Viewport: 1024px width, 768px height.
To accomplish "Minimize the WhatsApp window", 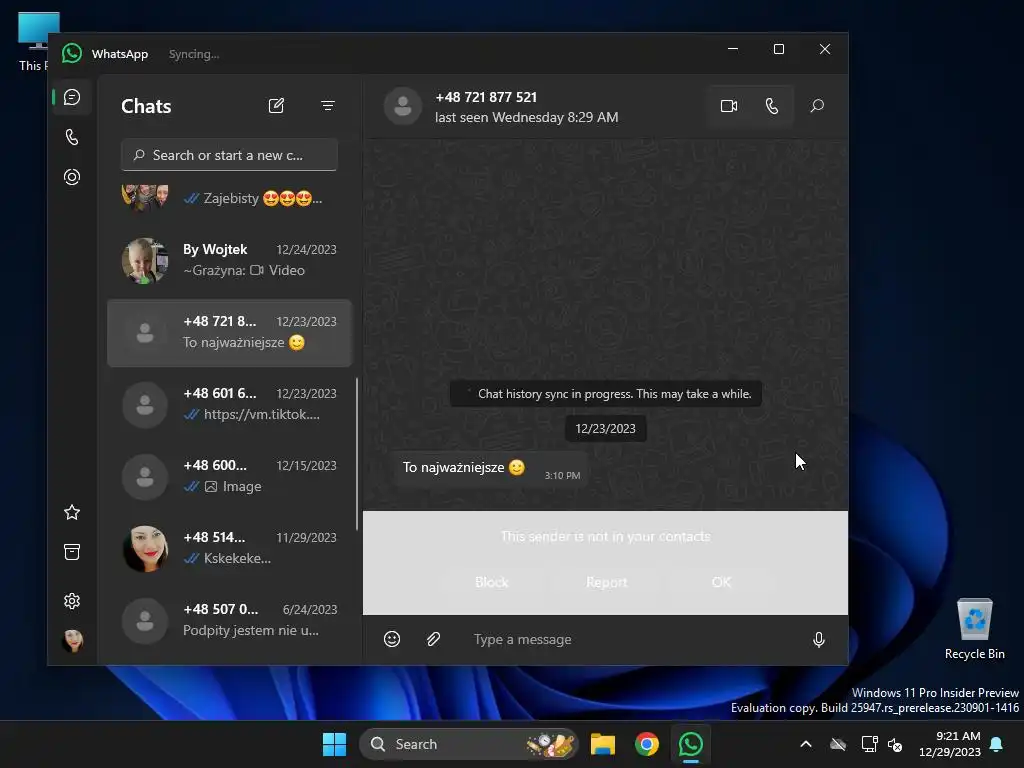I will 733,50.
